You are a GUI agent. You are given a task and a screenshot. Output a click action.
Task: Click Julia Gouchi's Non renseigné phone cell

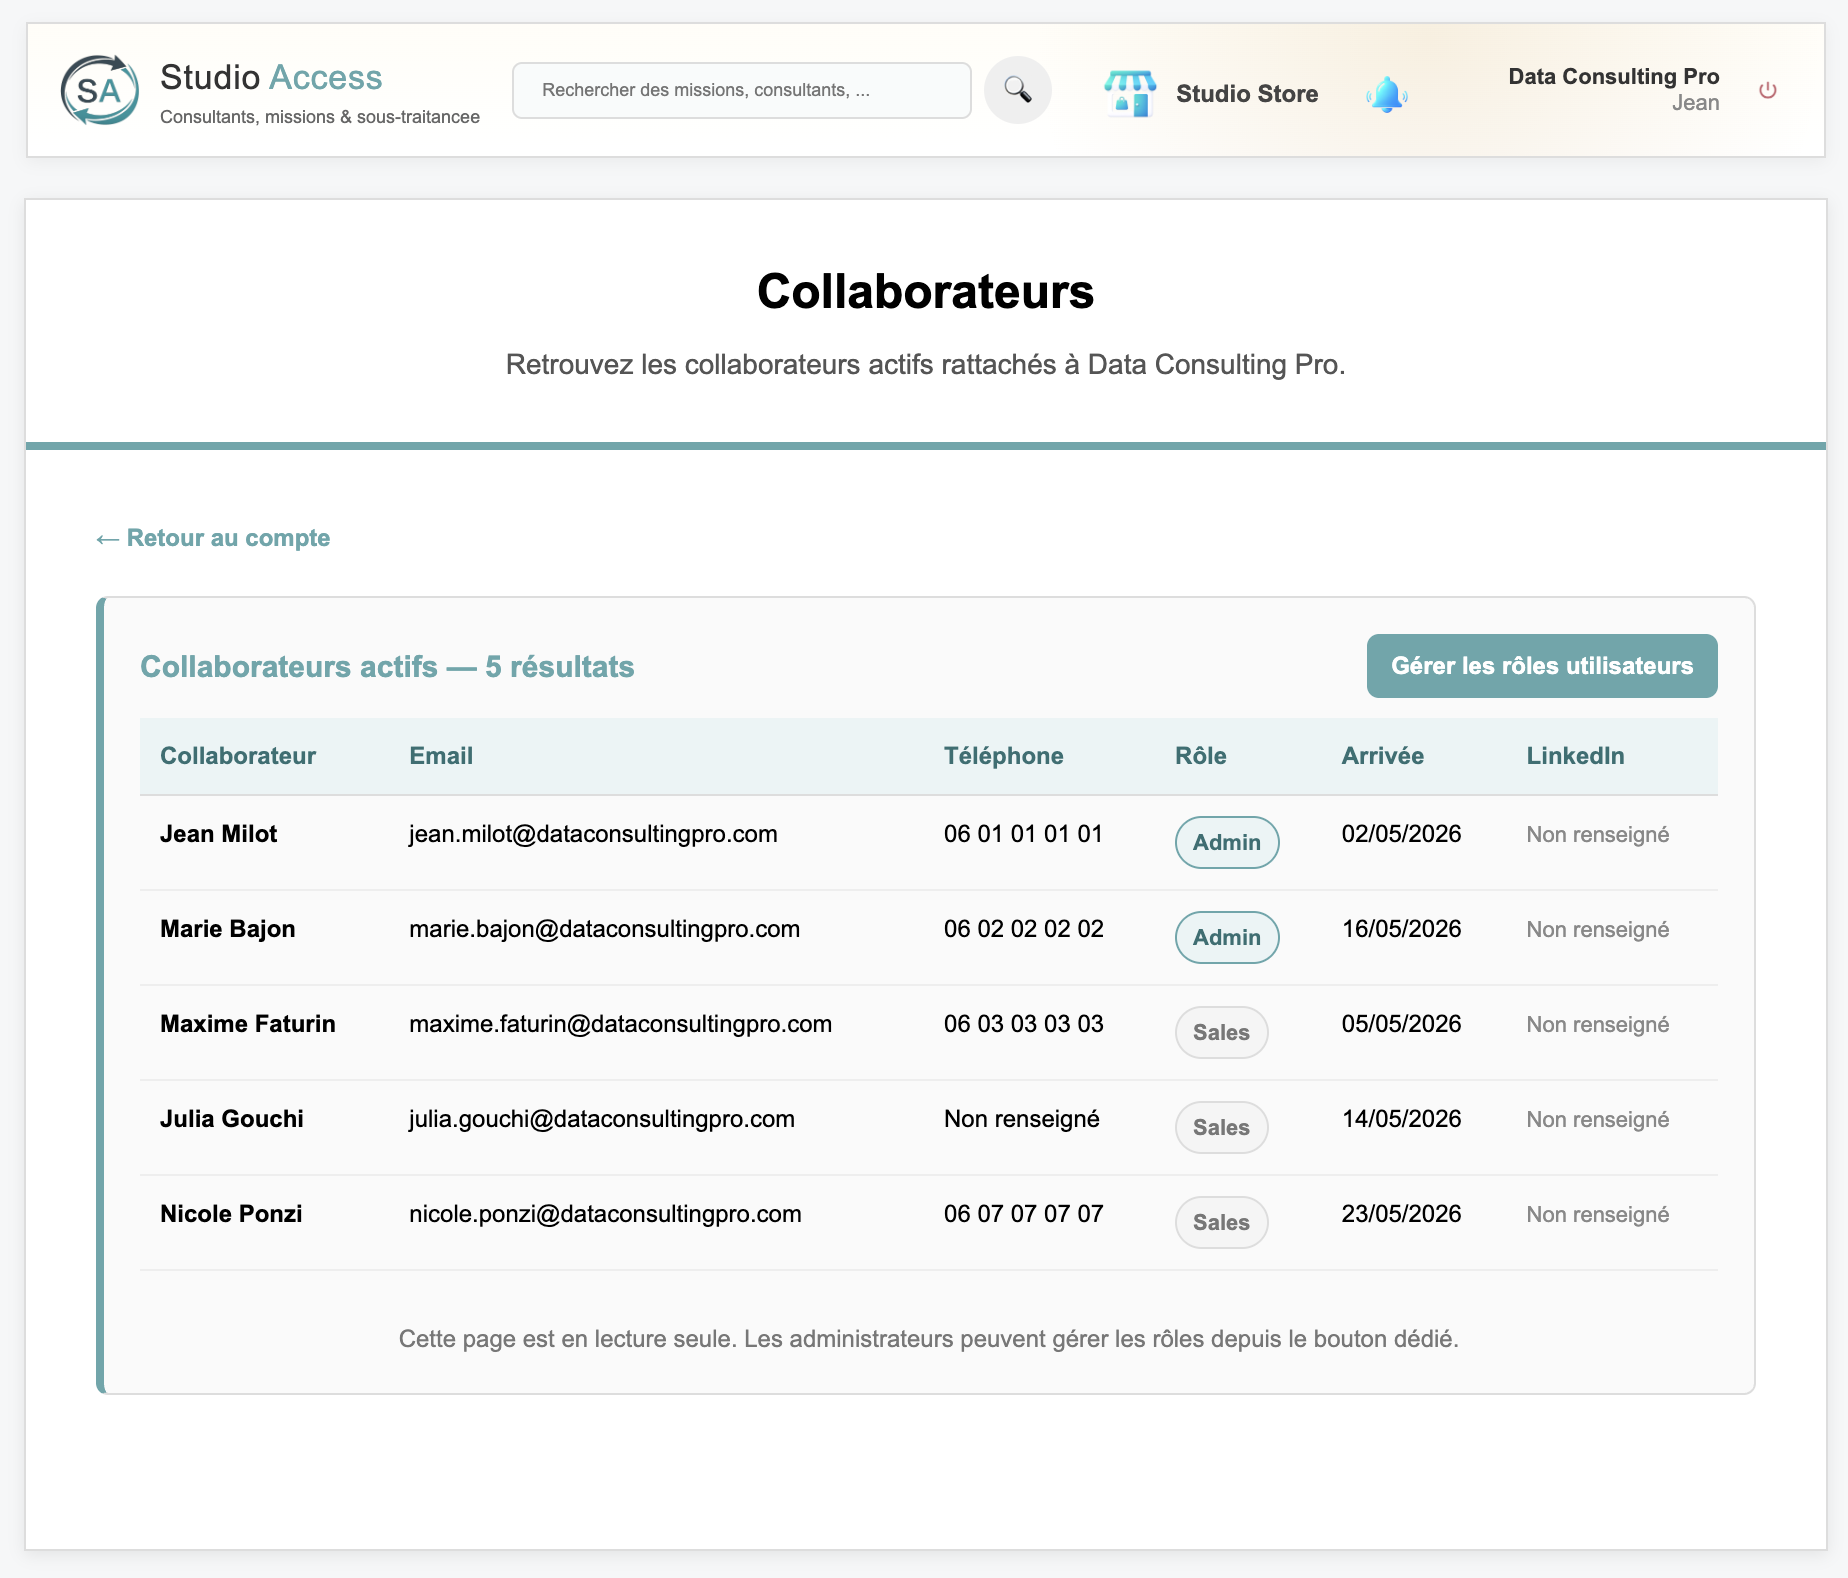click(1021, 1119)
